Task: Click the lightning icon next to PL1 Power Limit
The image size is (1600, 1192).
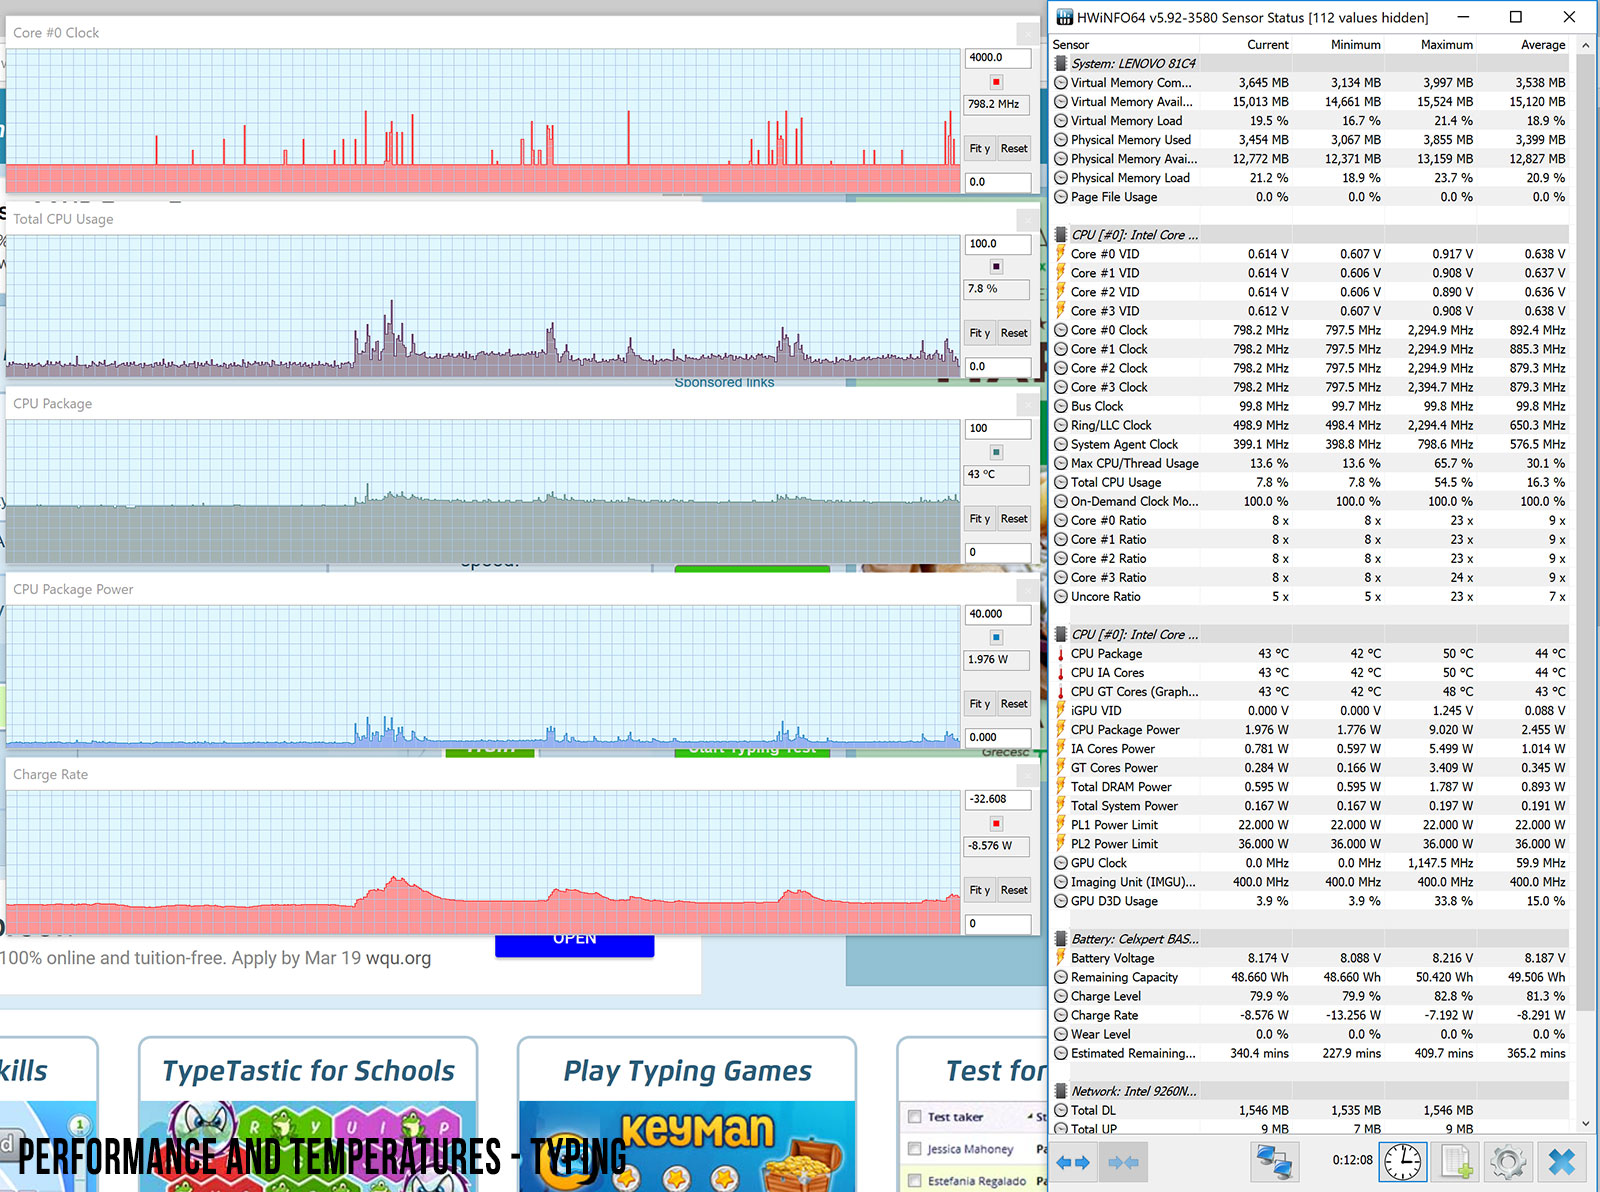Action: (1061, 825)
